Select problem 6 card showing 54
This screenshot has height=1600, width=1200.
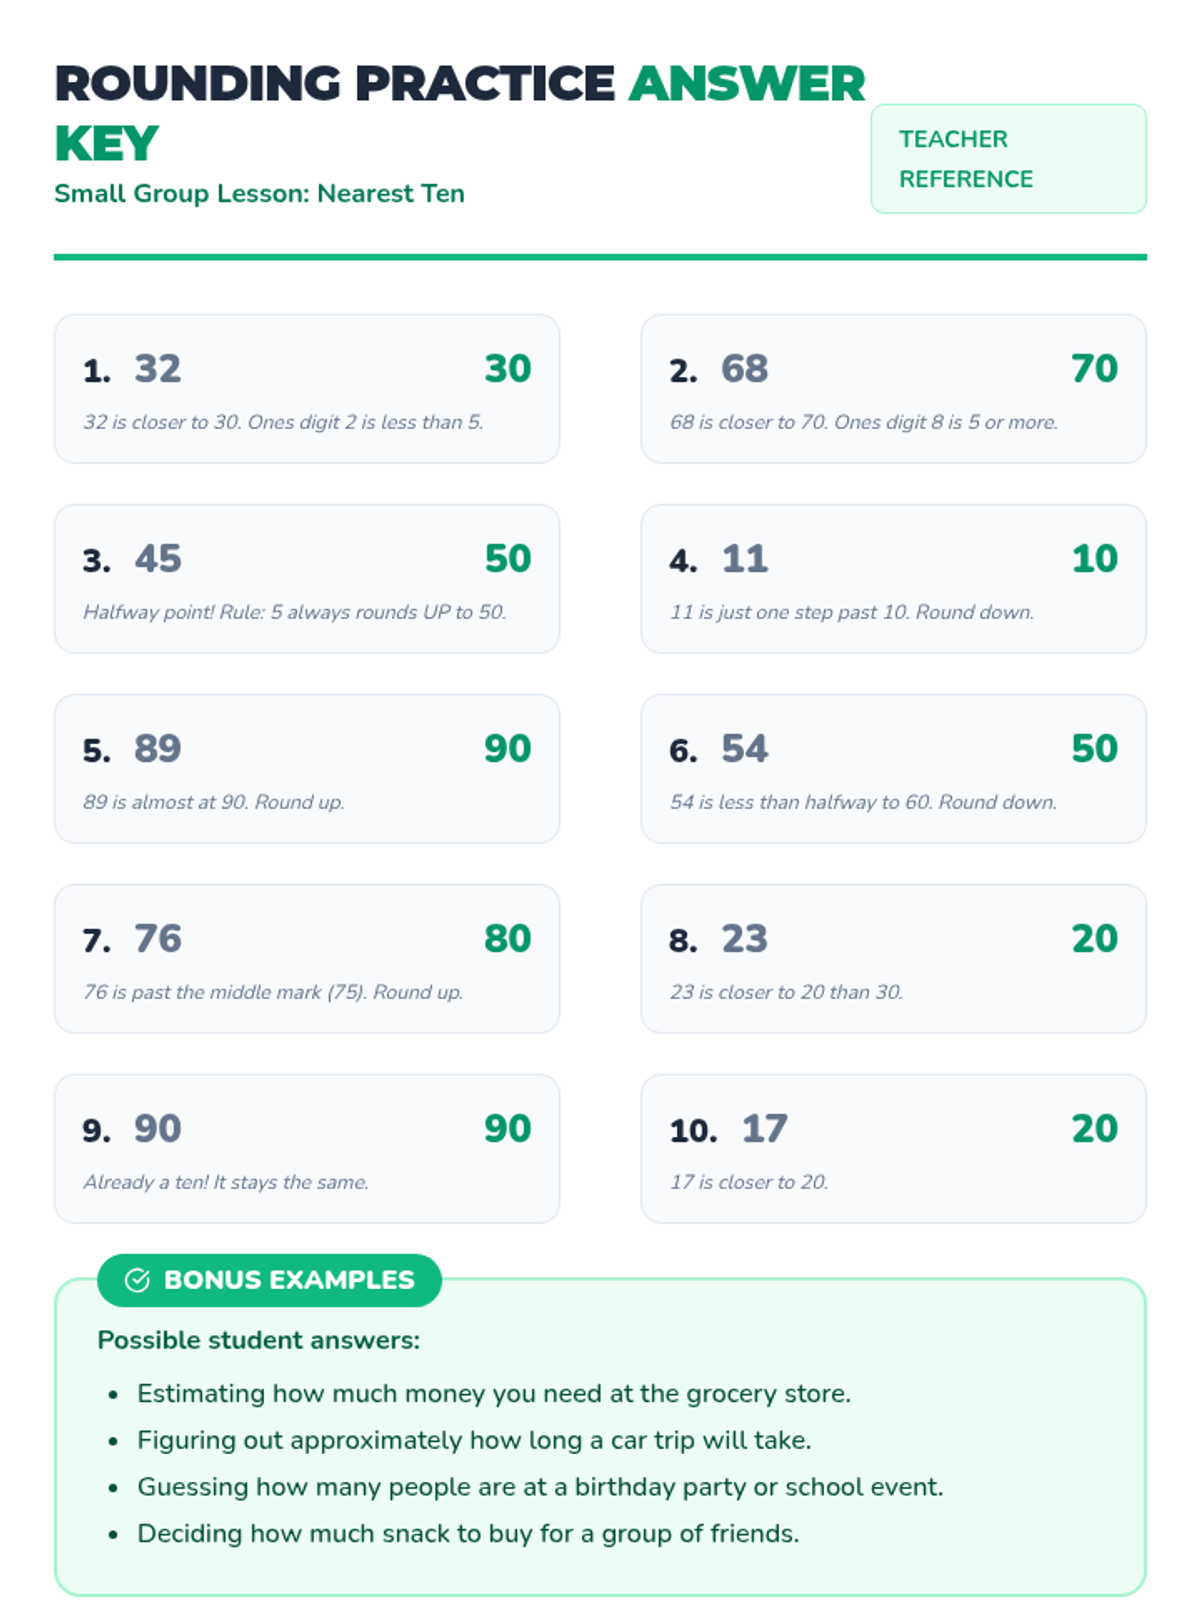(893, 769)
